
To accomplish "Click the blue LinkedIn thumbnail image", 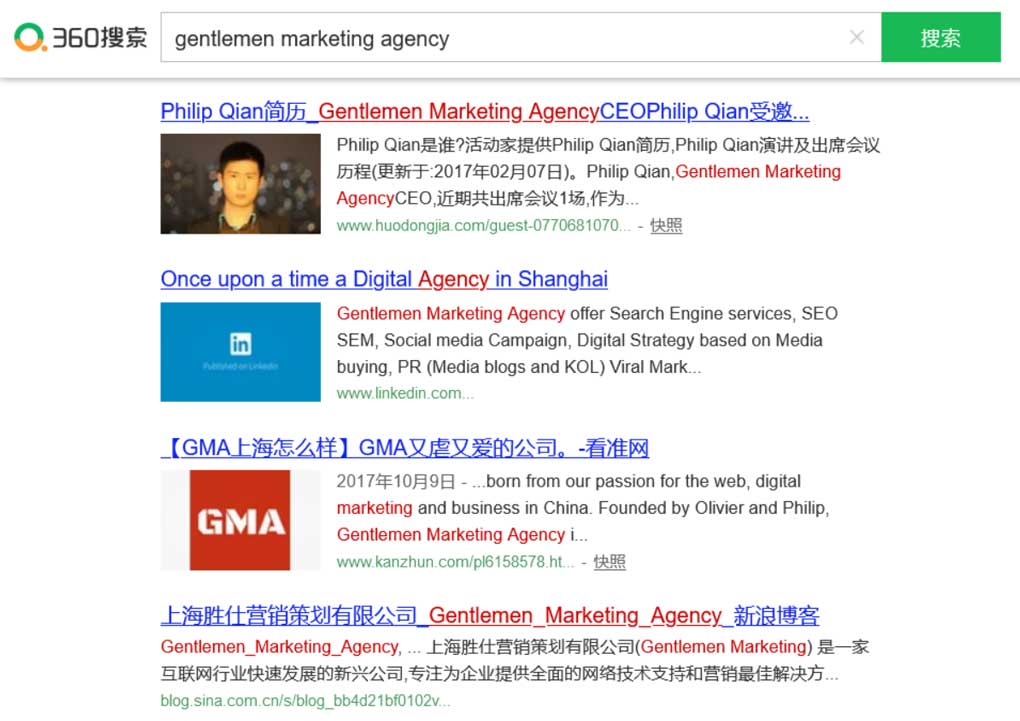I will pos(241,351).
